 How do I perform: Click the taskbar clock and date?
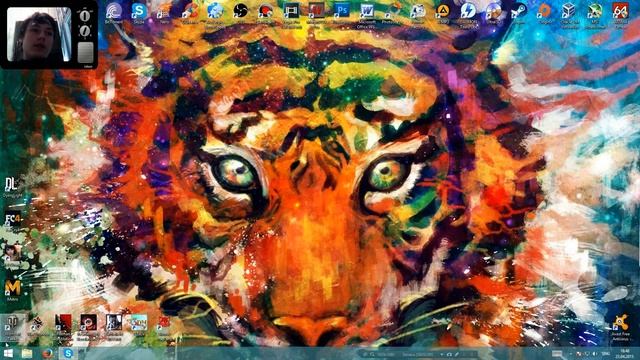[x=625, y=353]
